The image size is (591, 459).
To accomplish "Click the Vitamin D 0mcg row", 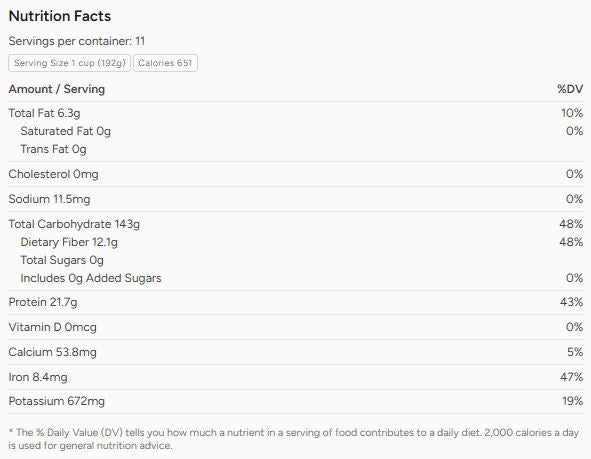I will point(296,327).
